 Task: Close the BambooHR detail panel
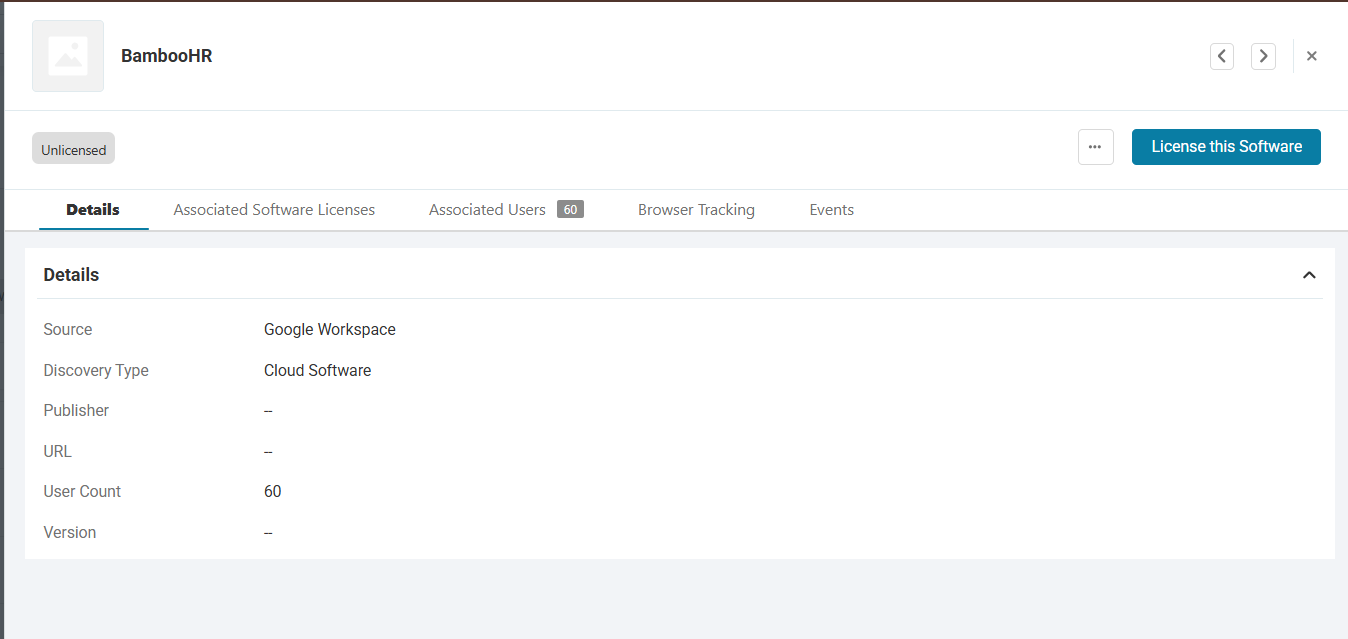(1312, 56)
